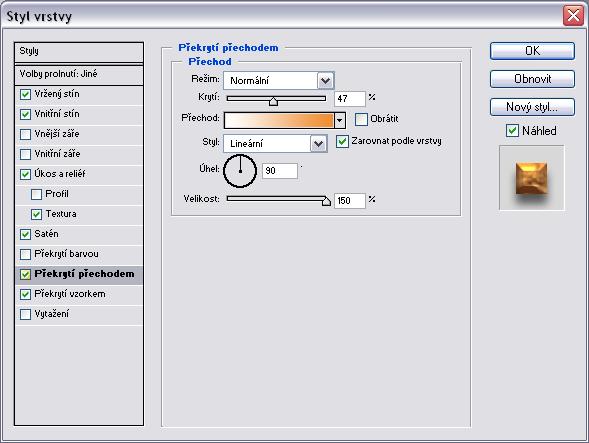Click the orange gradient swatch bar
589x443 pixels.
(279, 120)
